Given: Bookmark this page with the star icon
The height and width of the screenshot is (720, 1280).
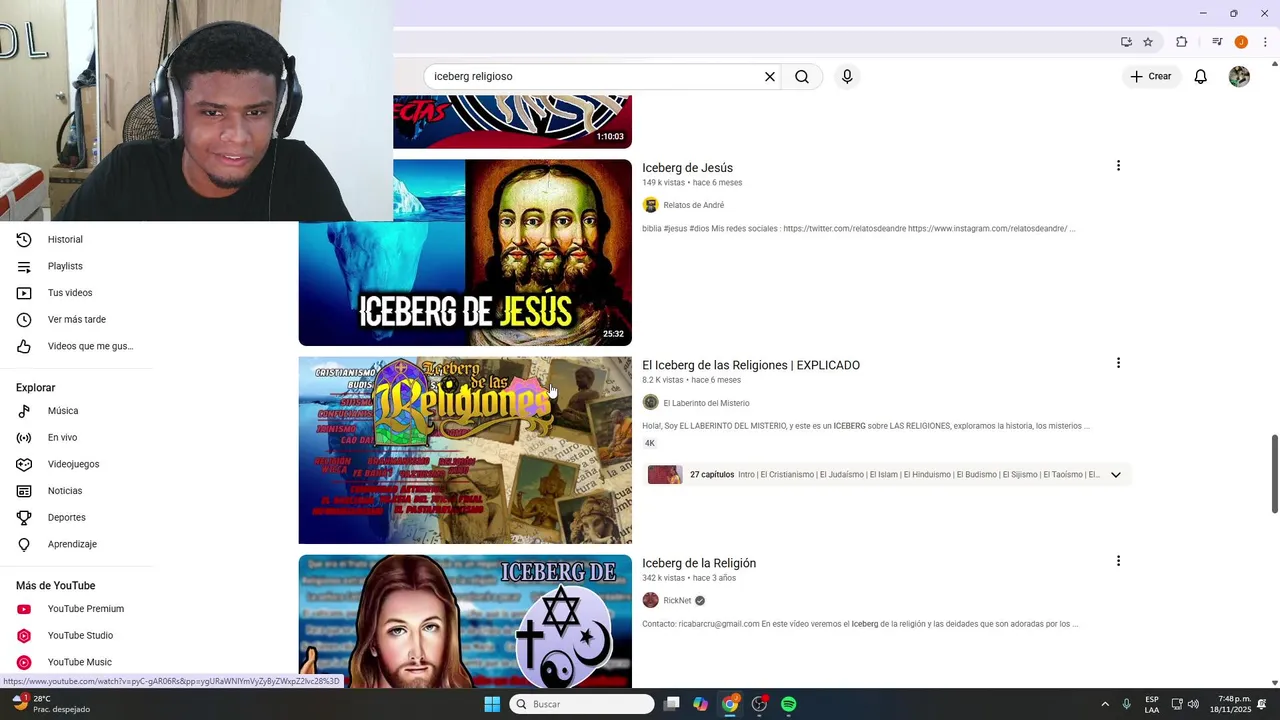Looking at the screenshot, I should pyautogui.click(x=1148, y=42).
